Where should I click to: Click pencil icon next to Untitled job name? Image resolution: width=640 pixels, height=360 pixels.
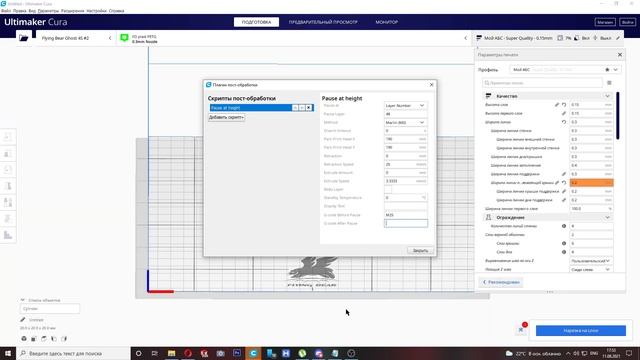click(x=23, y=320)
